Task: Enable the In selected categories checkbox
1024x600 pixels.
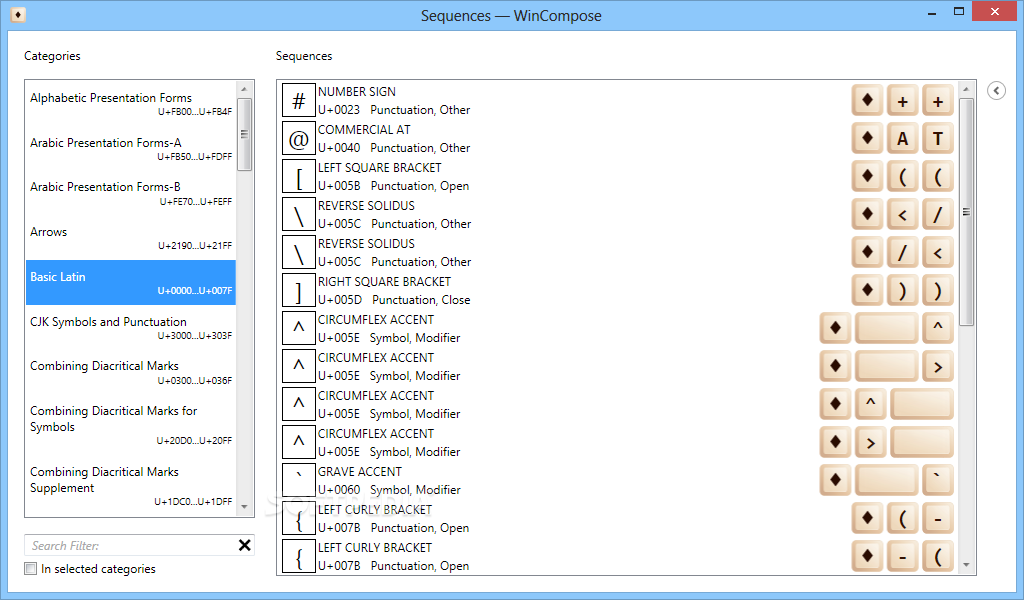Action: tap(31, 569)
